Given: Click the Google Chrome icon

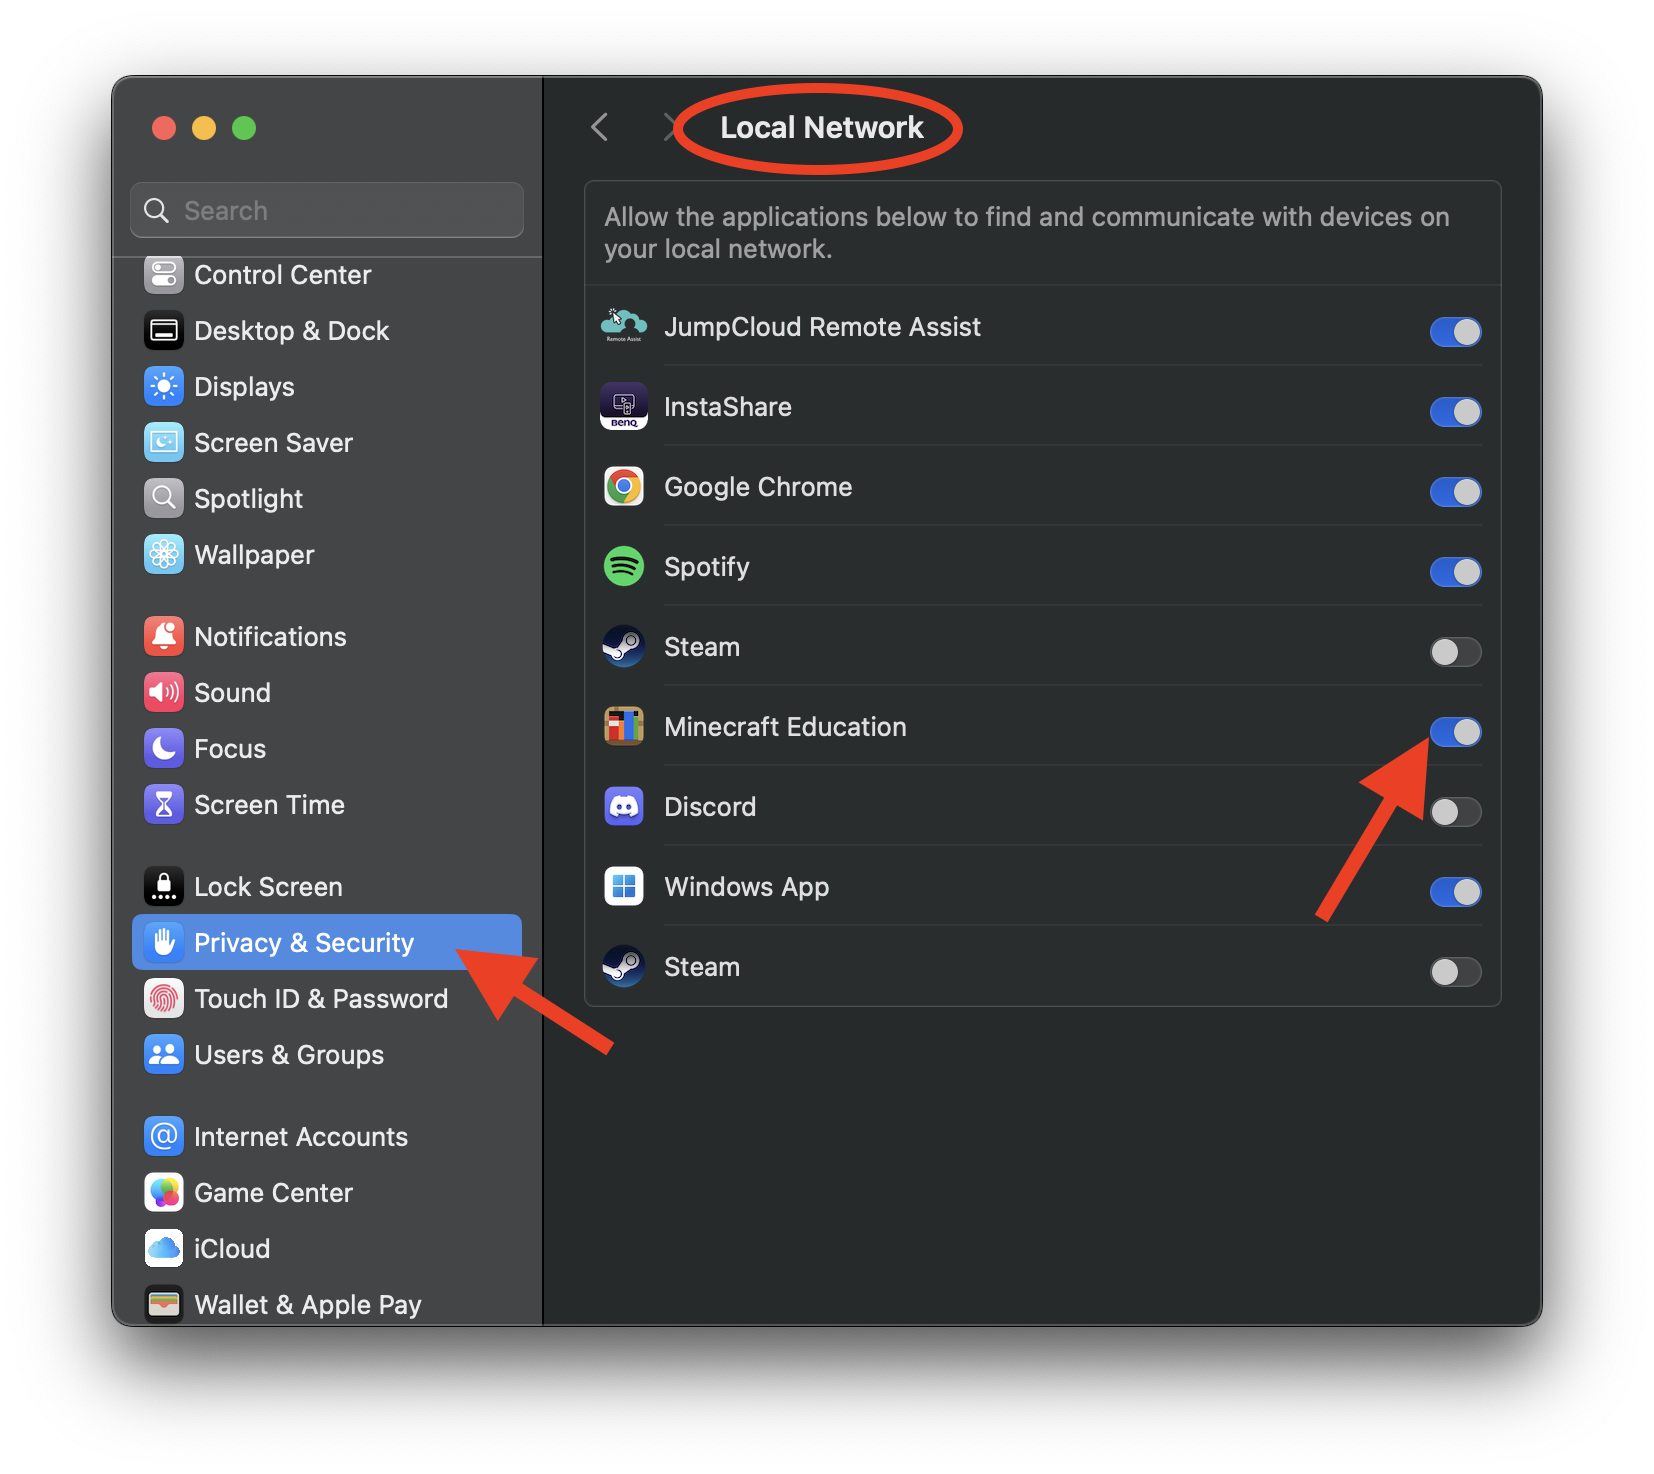Looking at the screenshot, I should [623, 487].
